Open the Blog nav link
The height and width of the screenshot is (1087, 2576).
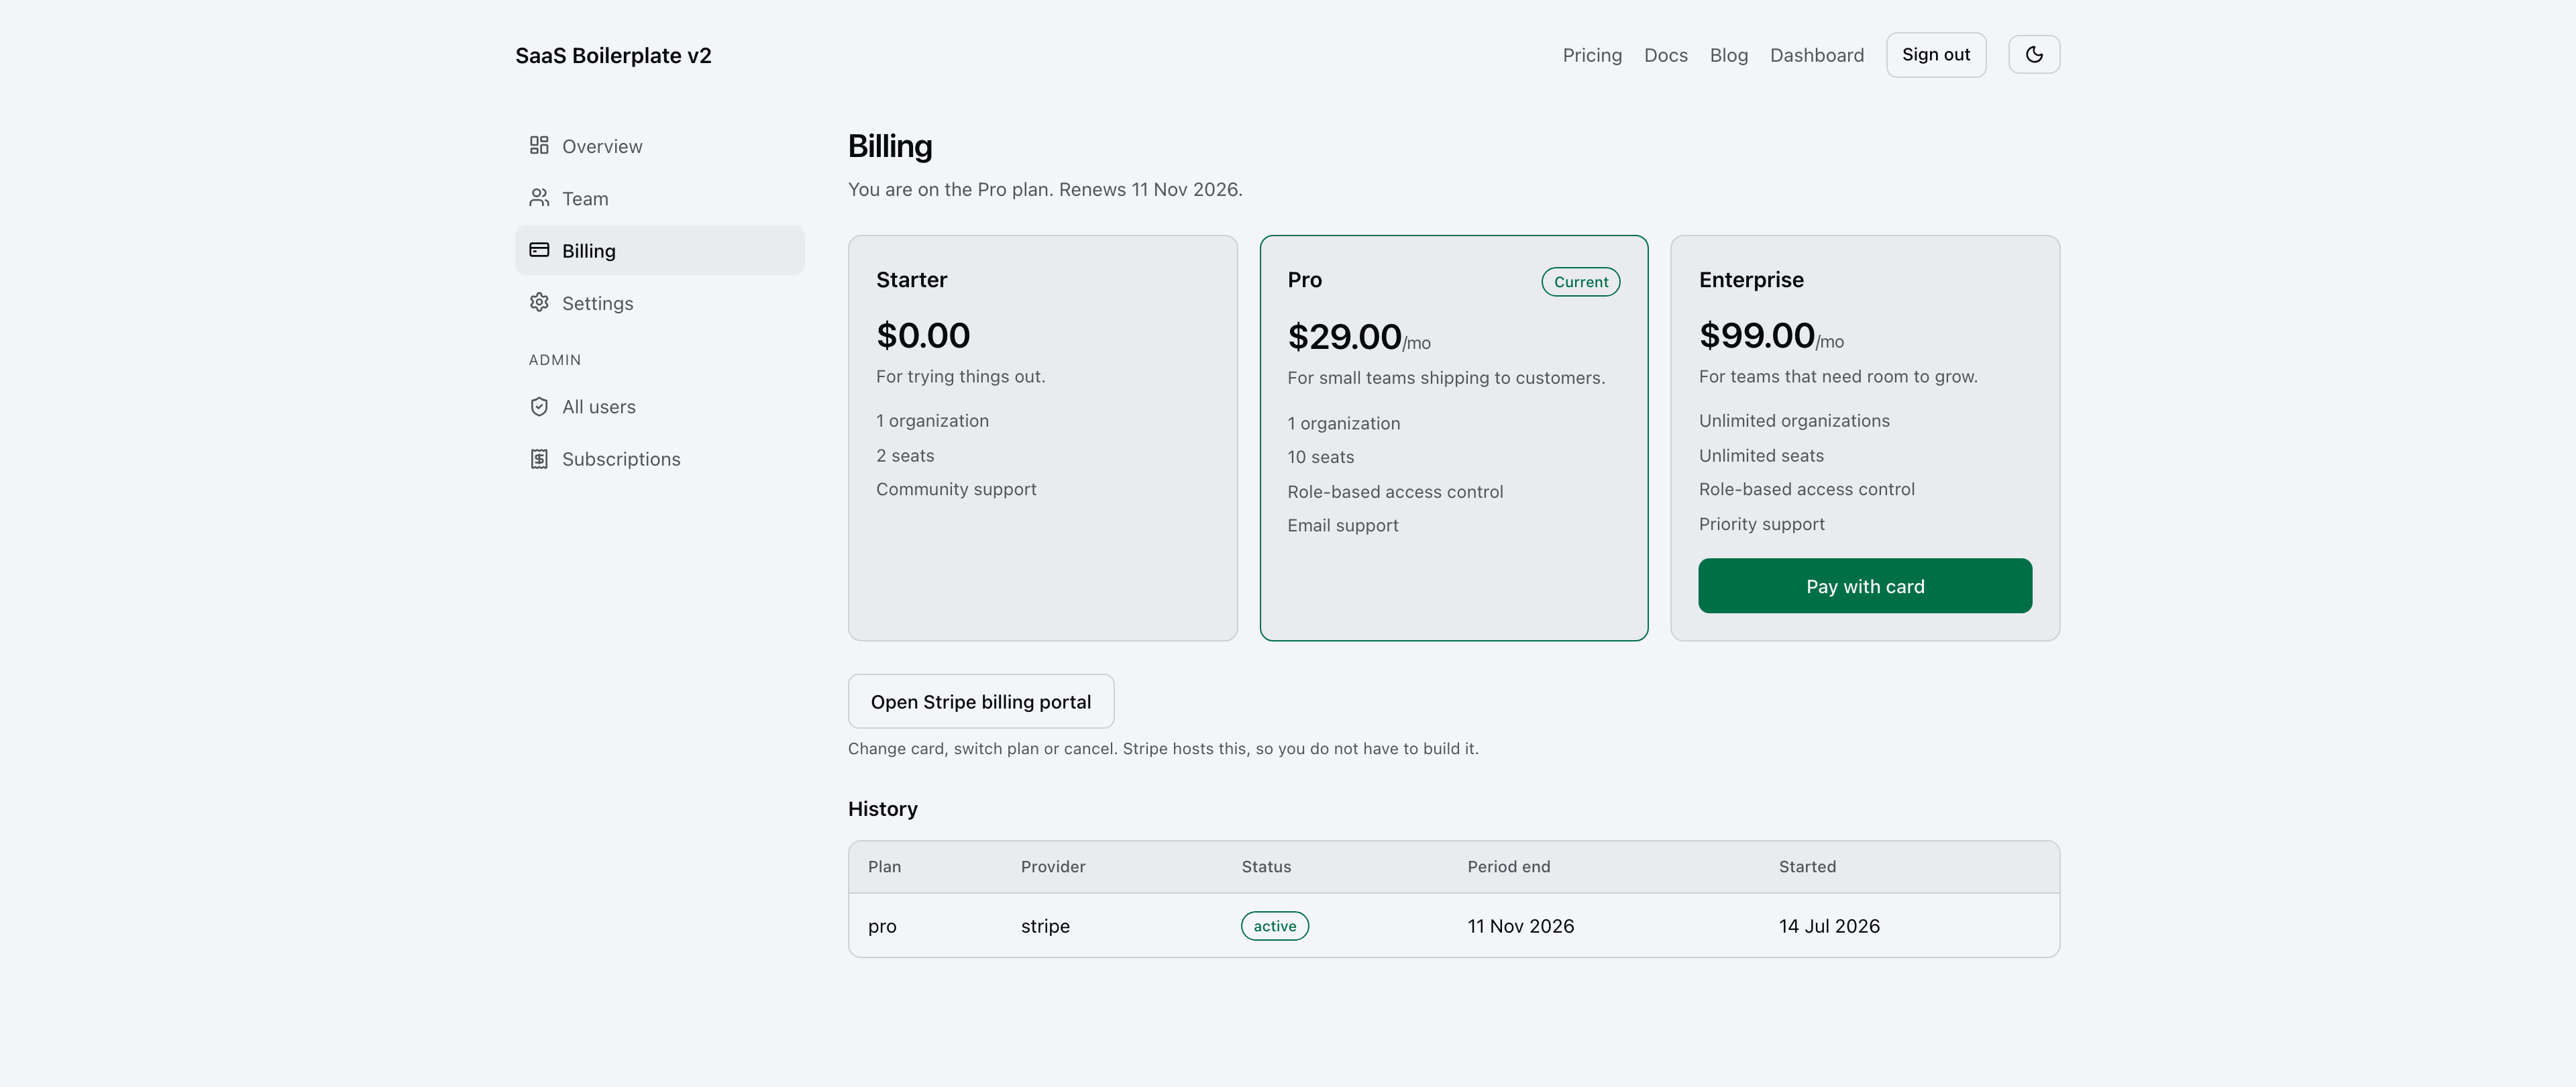coord(1728,55)
